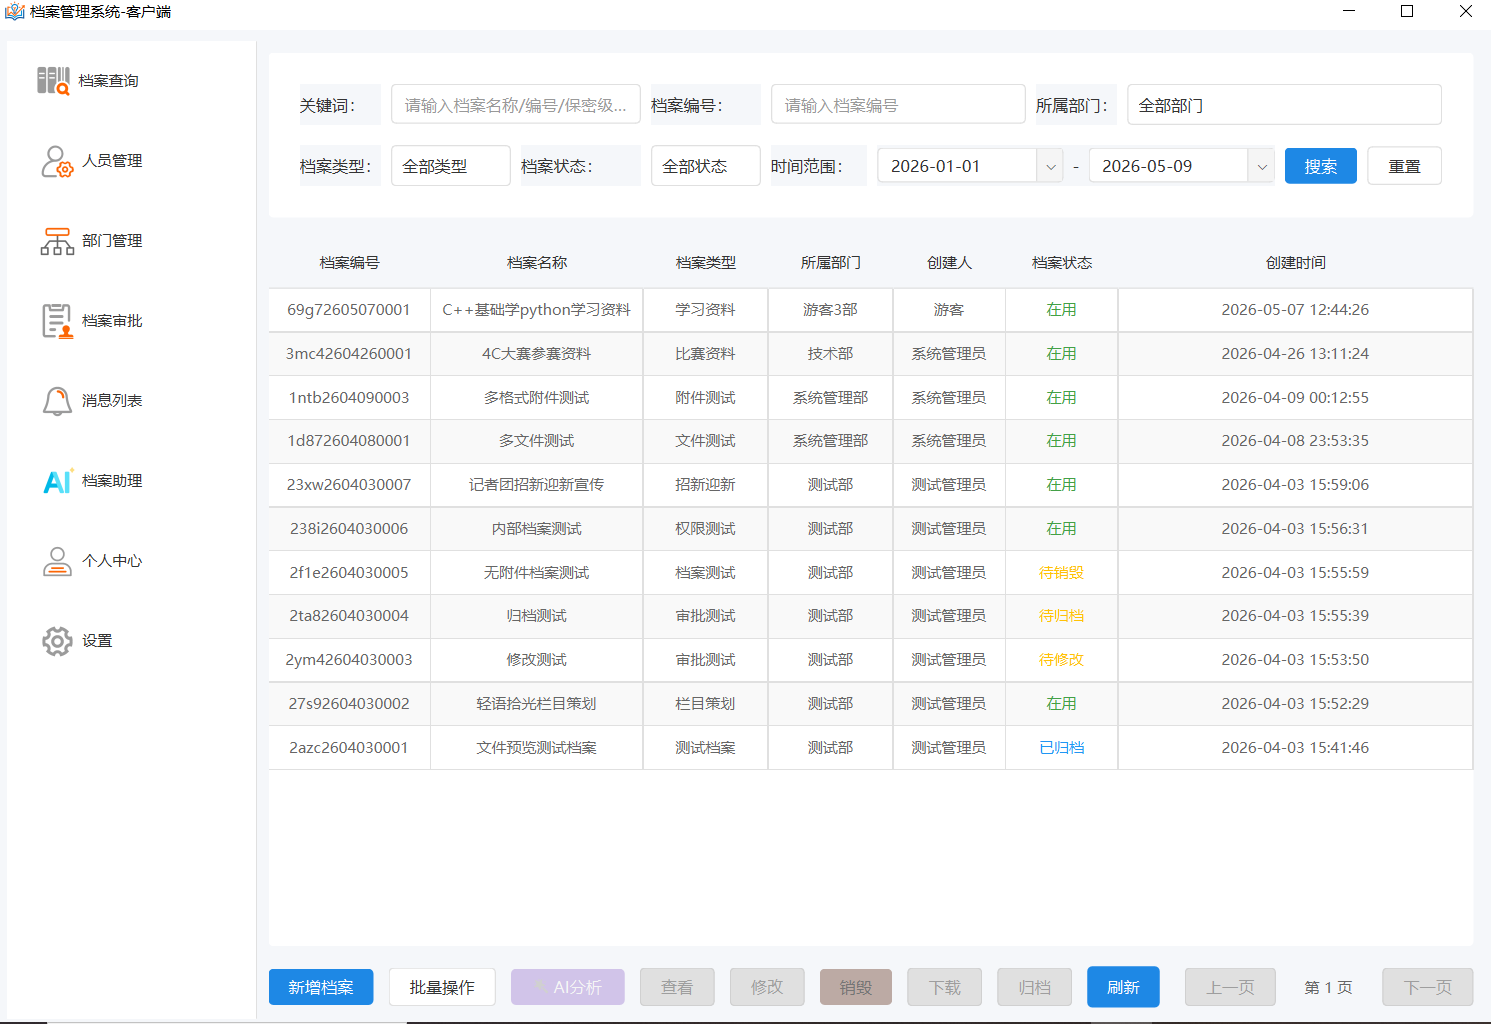Click the 已归档 status cell
The width and height of the screenshot is (1491, 1024).
pyautogui.click(x=1061, y=748)
